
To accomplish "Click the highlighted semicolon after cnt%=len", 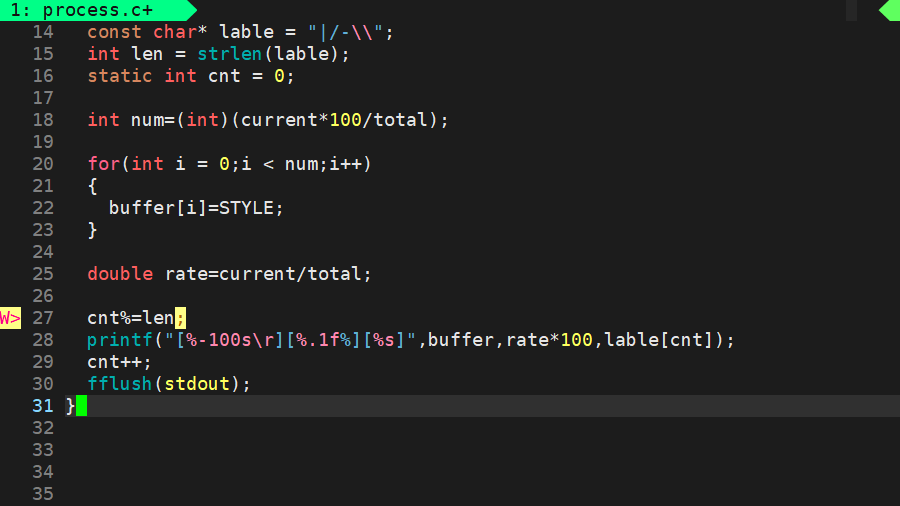I will click(180, 318).
